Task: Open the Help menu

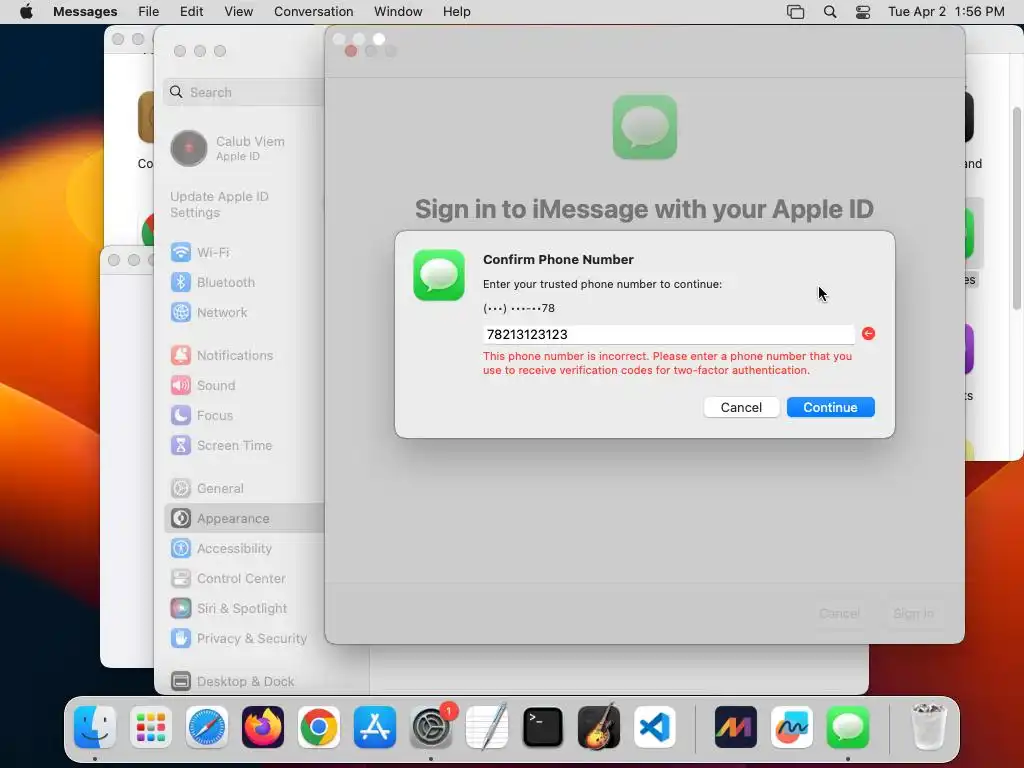Action: click(x=456, y=12)
